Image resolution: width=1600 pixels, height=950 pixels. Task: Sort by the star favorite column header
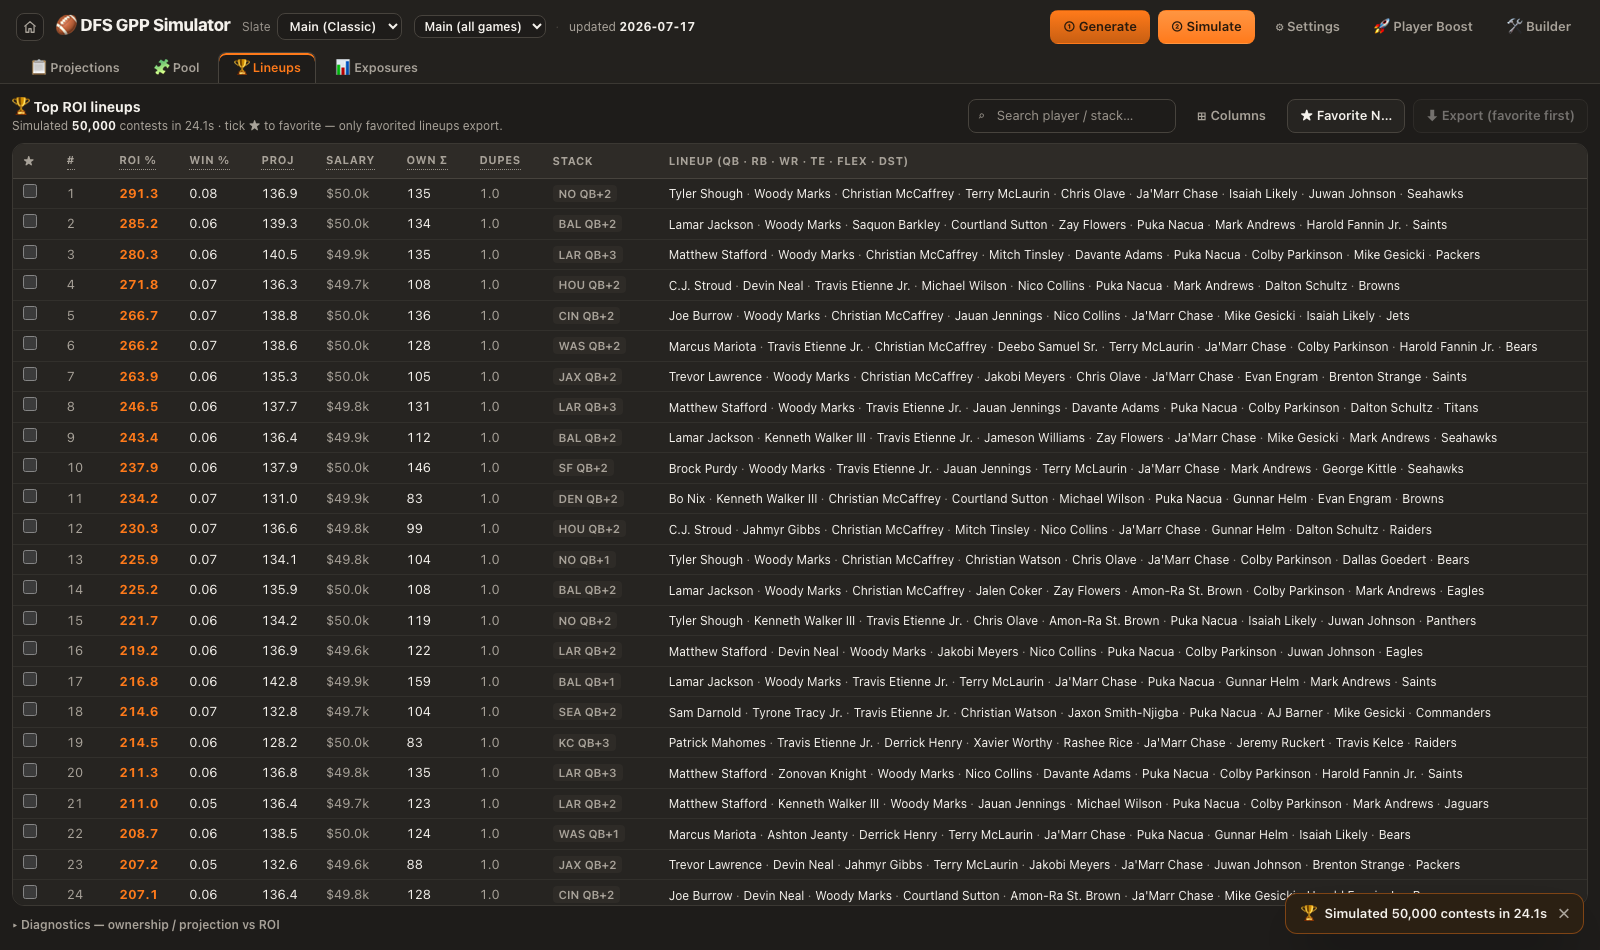pyautogui.click(x=29, y=161)
